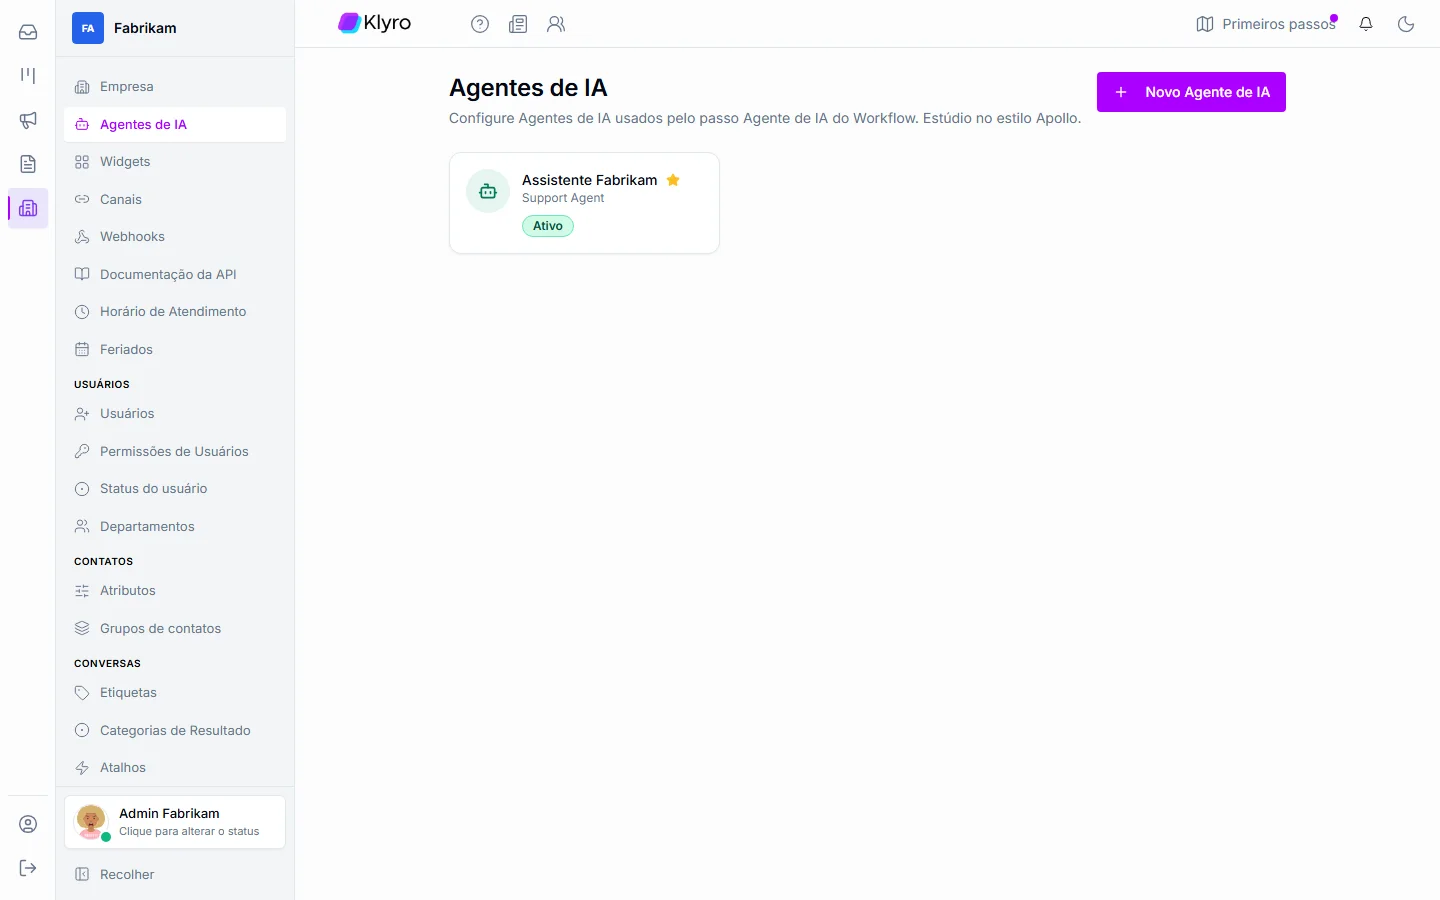
Task: Open Atributos page
Action: pos(175,591)
